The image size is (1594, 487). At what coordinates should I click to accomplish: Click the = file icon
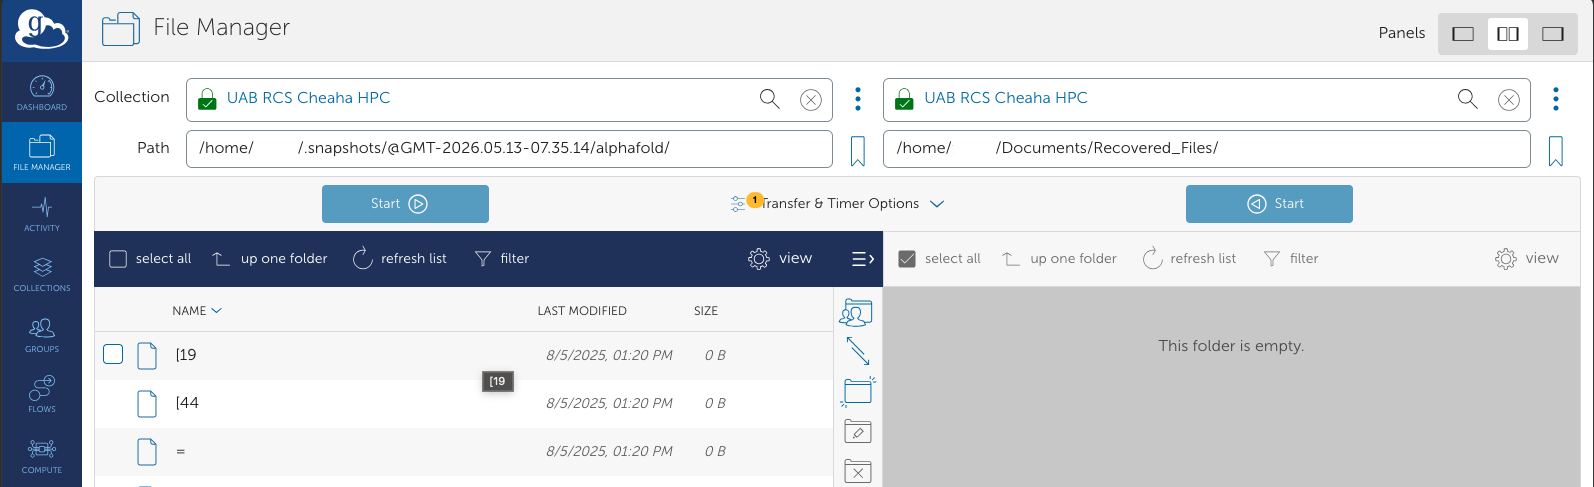[x=147, y=452]
